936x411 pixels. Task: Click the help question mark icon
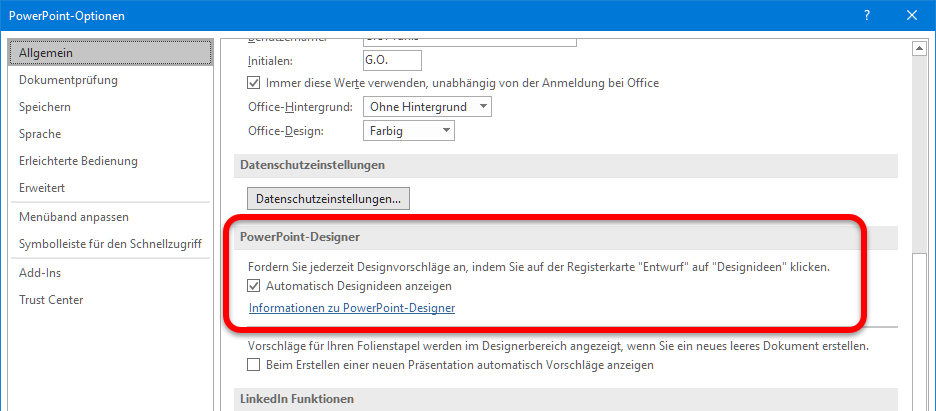[867, 16]
